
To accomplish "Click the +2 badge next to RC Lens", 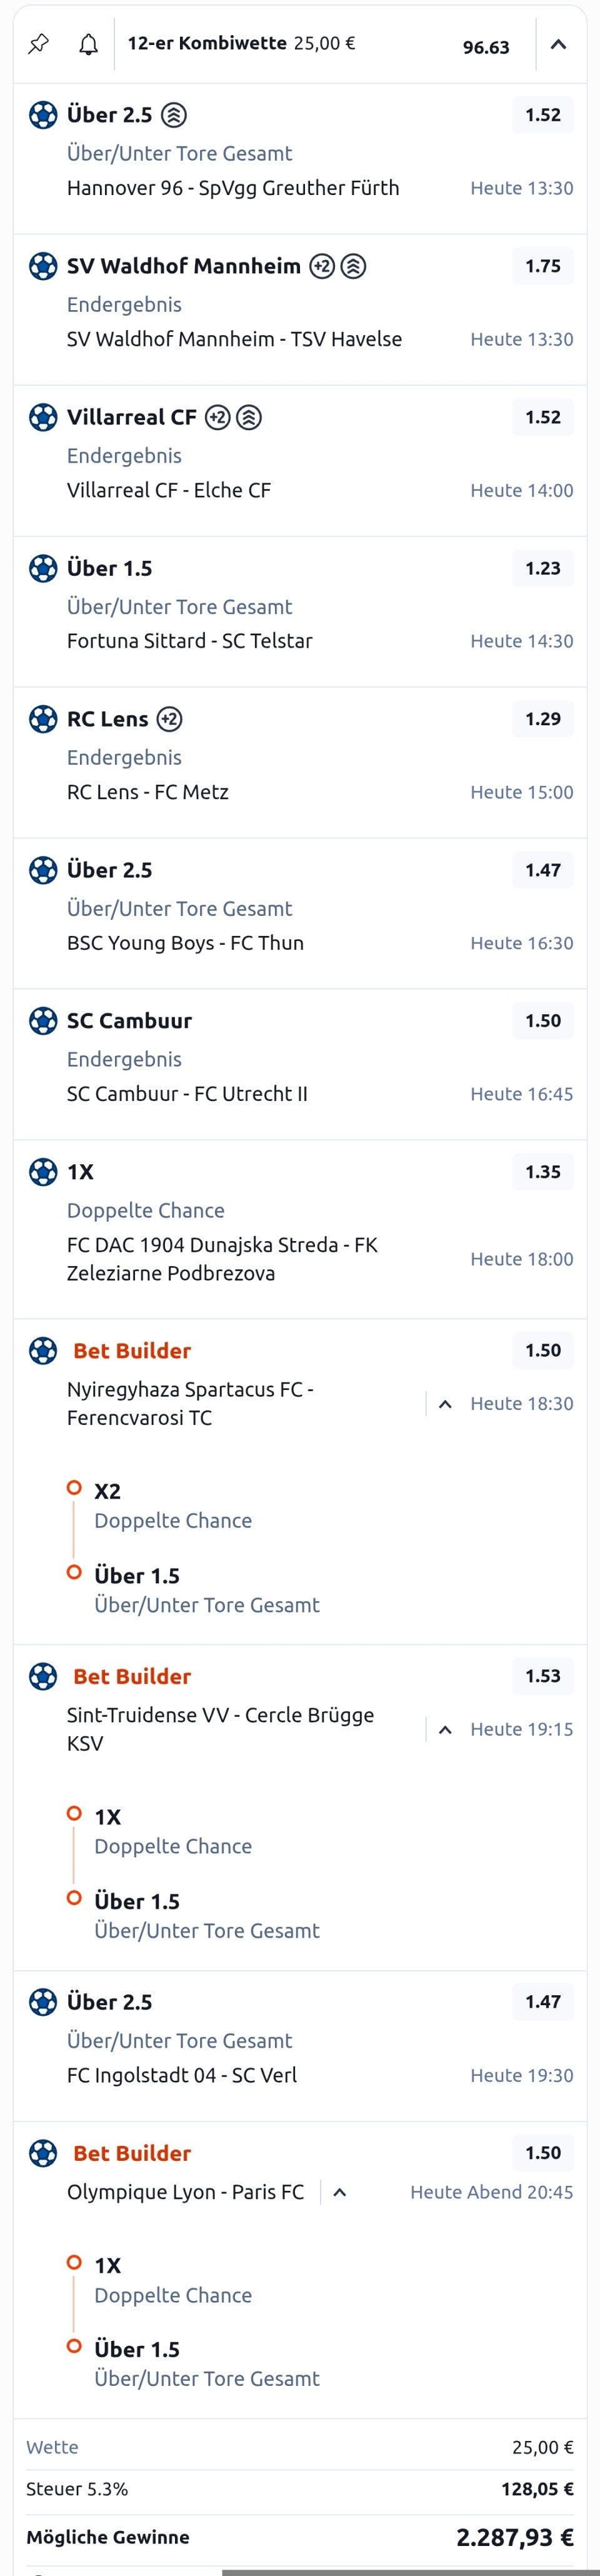I will [170, 719].
